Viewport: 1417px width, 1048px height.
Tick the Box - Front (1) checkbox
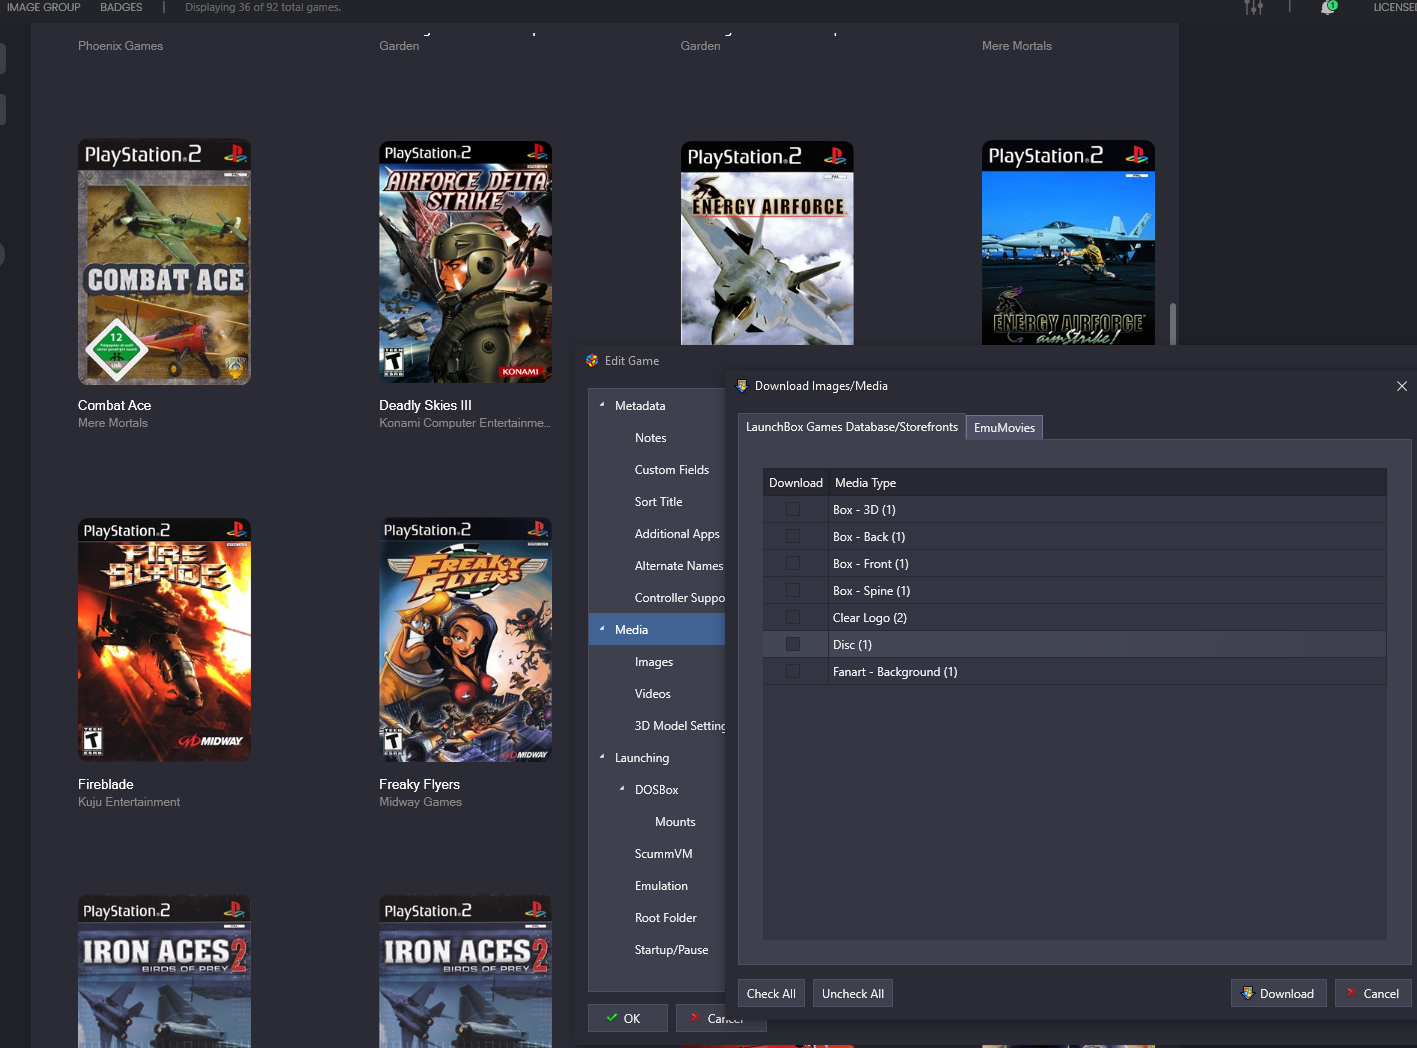[793, 563]
